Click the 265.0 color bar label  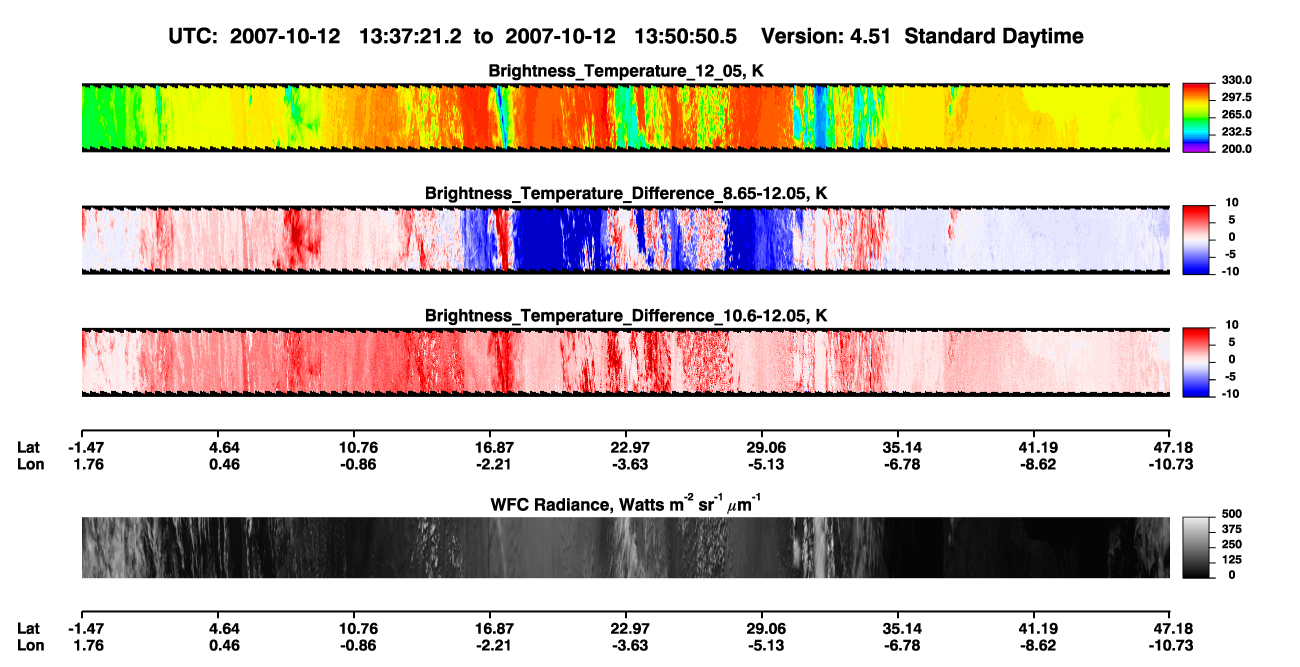tap(1236, 115)
